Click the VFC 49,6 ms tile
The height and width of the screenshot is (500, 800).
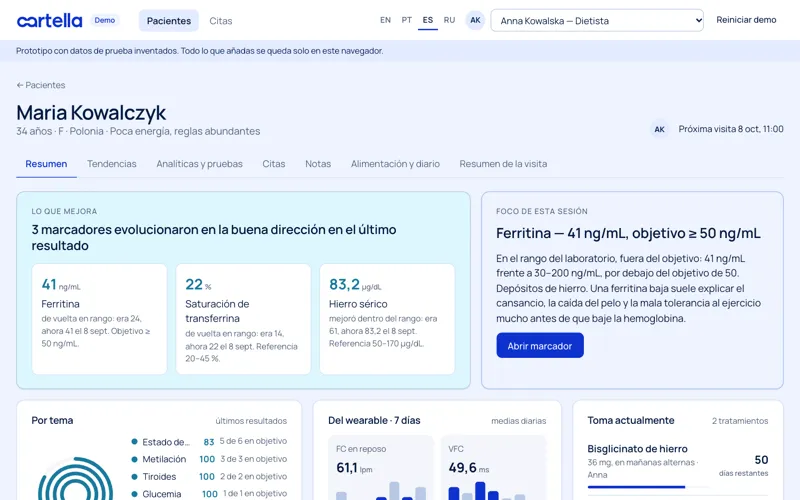(493, 467)
